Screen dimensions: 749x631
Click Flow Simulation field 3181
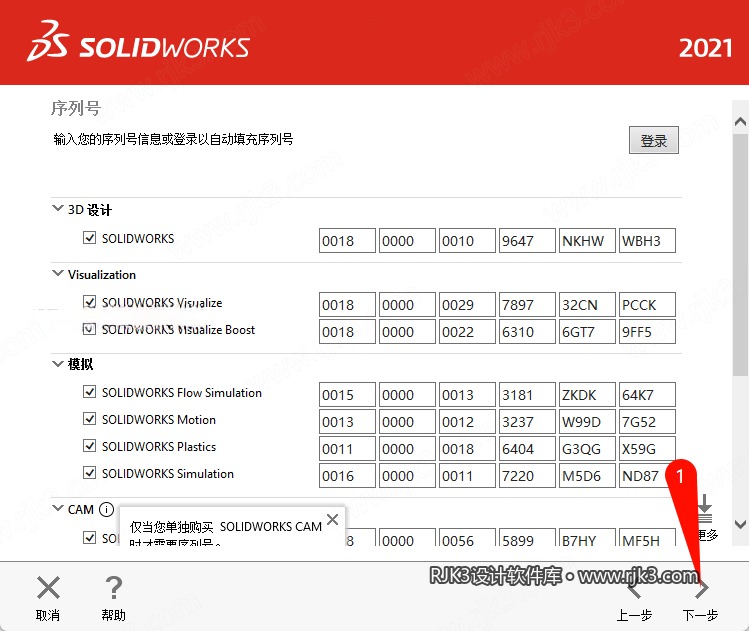pos(527,395)
